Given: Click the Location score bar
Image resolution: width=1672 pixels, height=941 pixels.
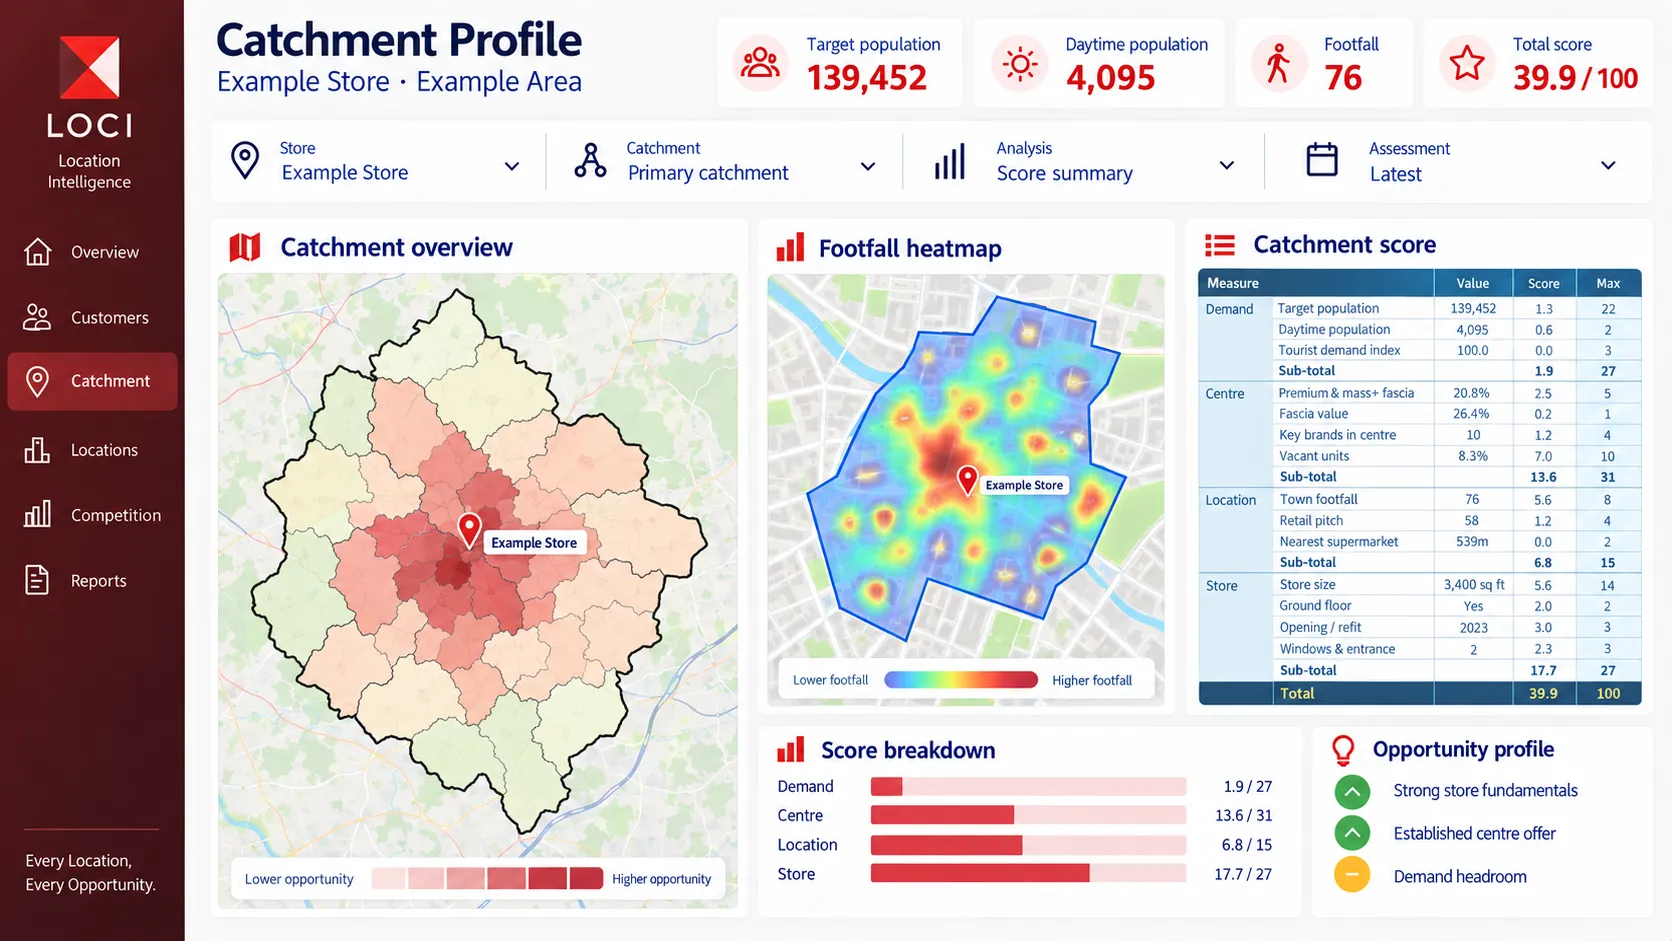Looking at the screenshot, I should 1028,845.
